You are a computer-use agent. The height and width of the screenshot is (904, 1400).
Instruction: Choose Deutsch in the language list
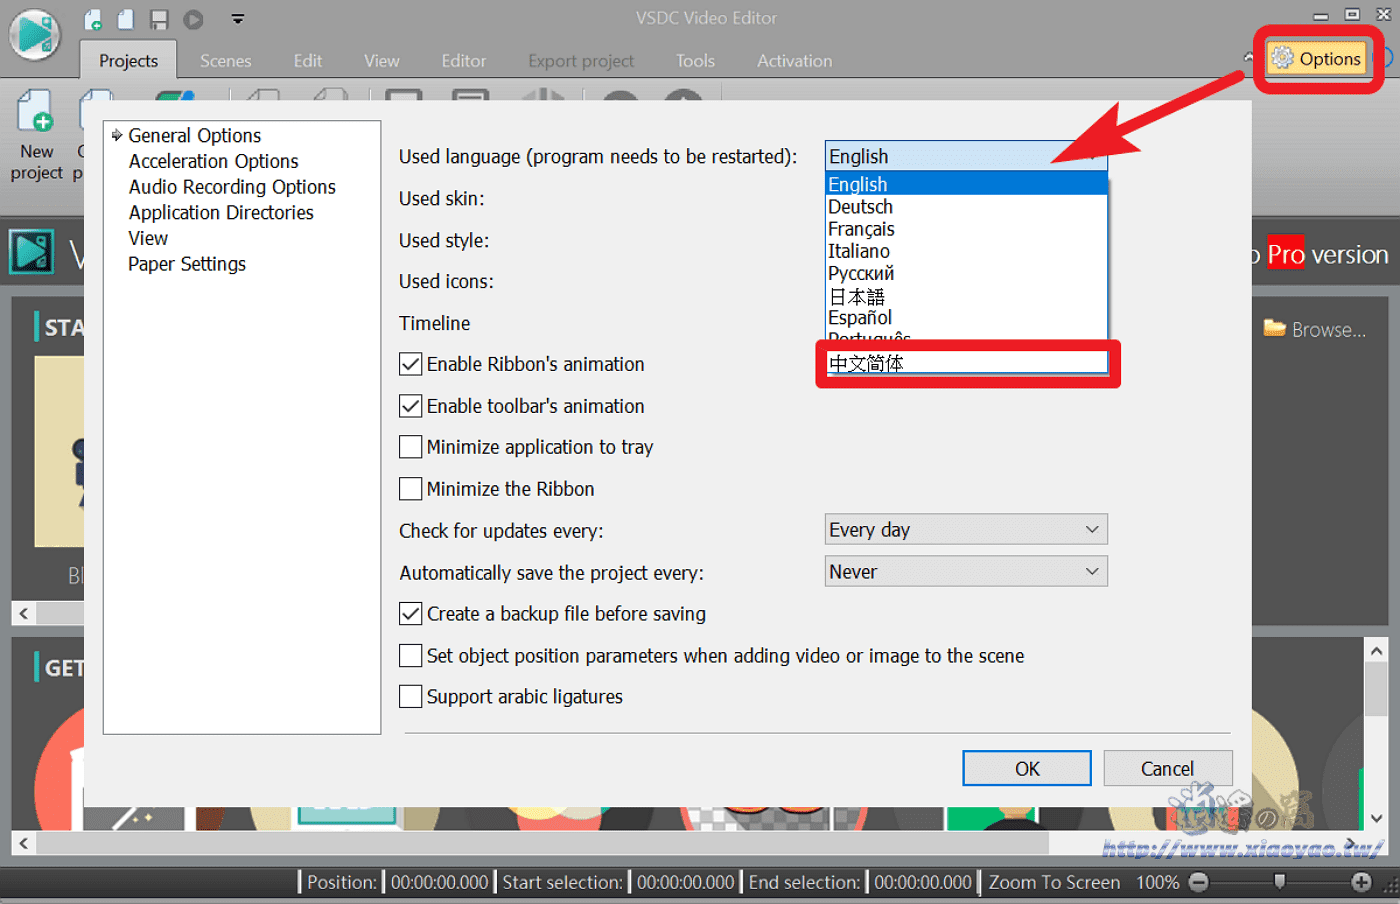coord(966,207)
